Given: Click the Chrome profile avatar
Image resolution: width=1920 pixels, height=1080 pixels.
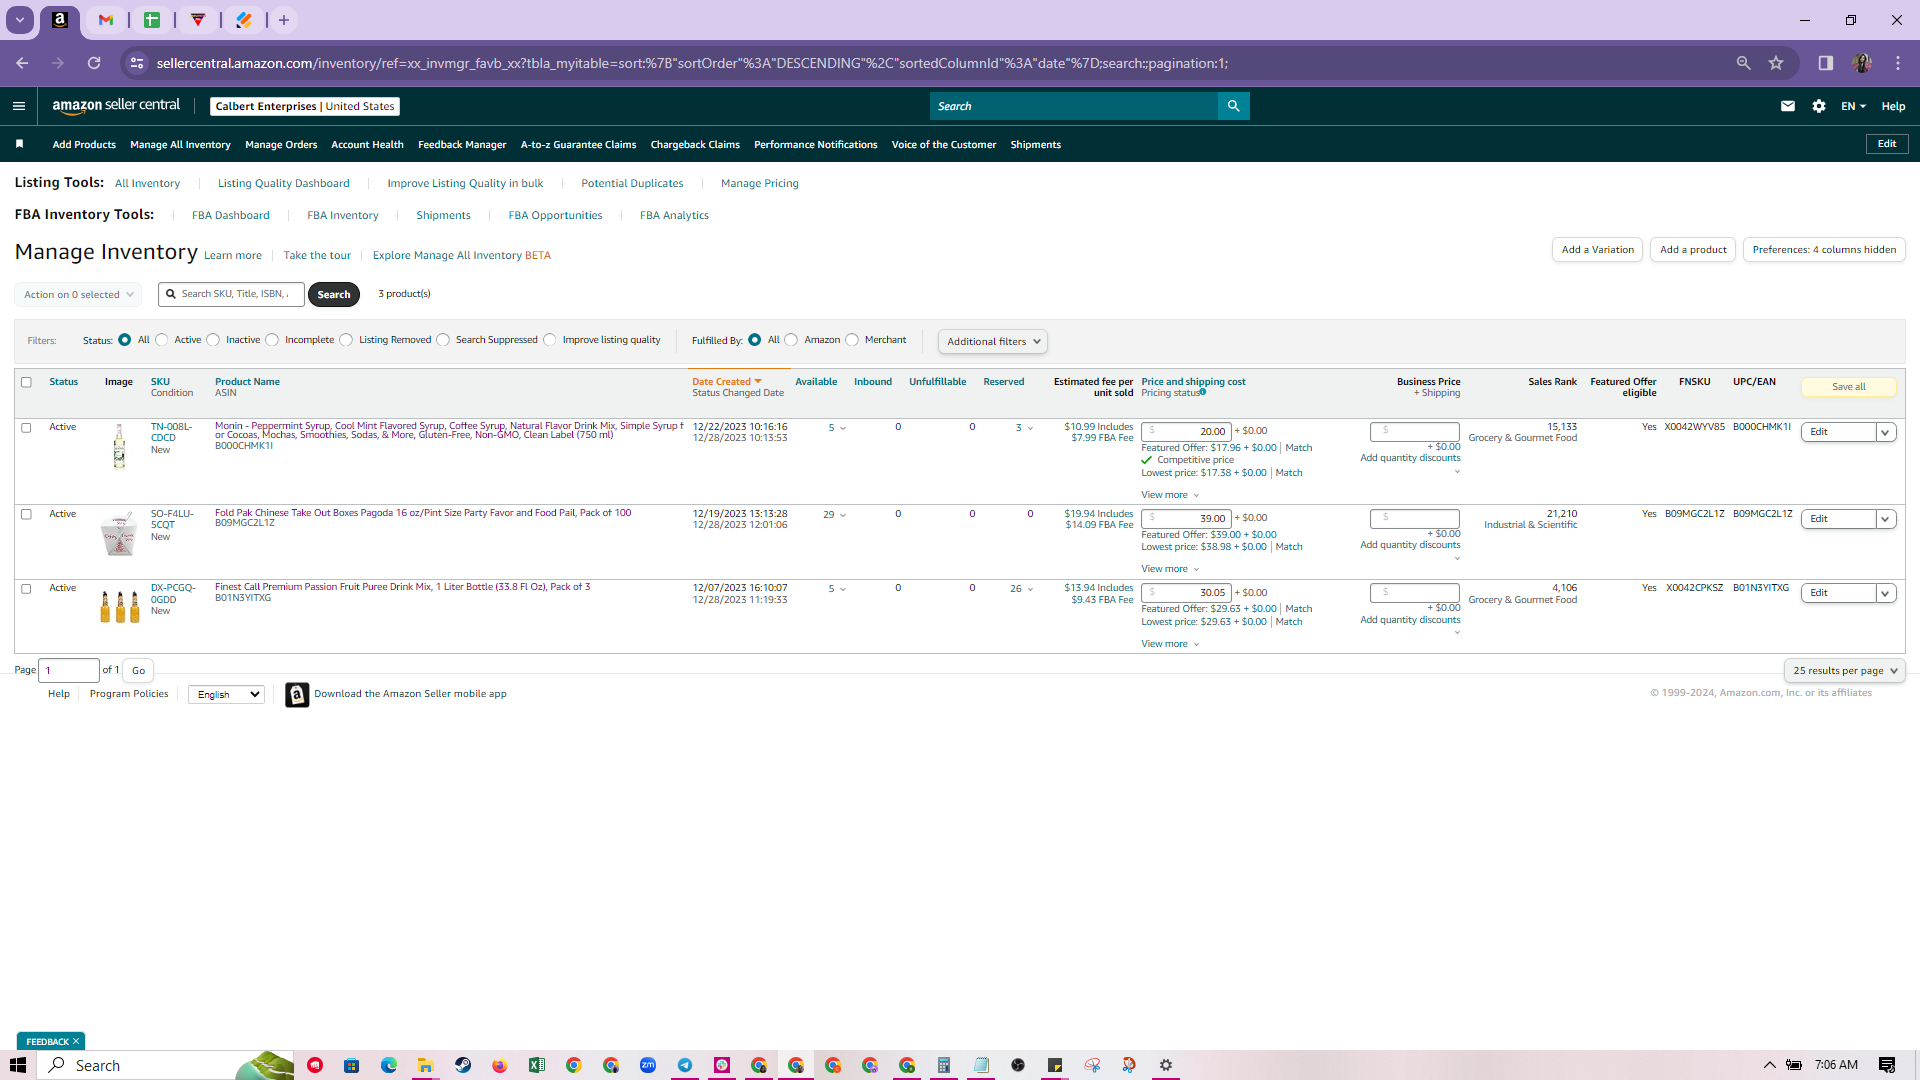Looking at the screenshot, I should click(x=1862, y=63).
